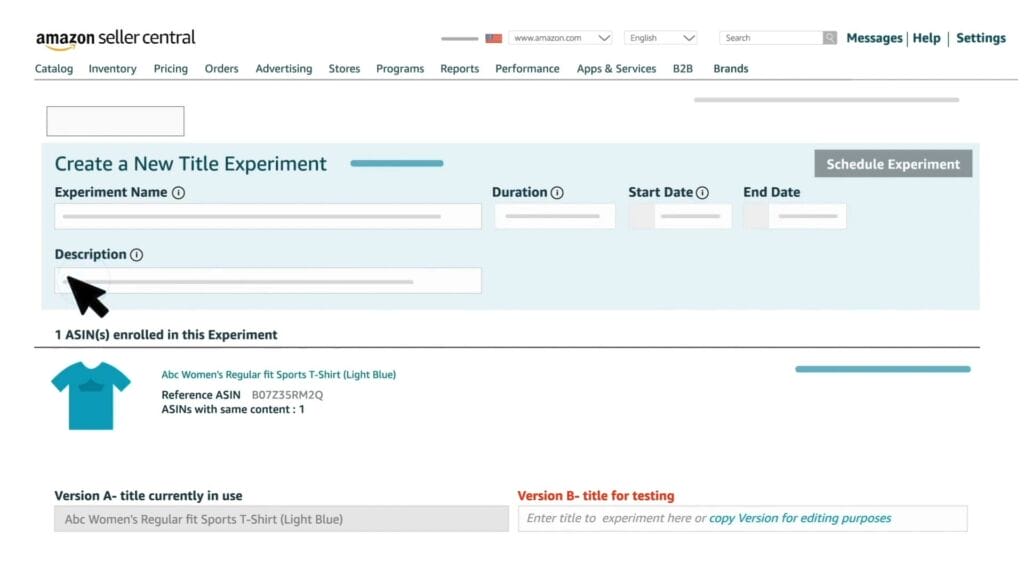Click 'Version A- title currently in use' label
1024x576 pixels.
148,496
